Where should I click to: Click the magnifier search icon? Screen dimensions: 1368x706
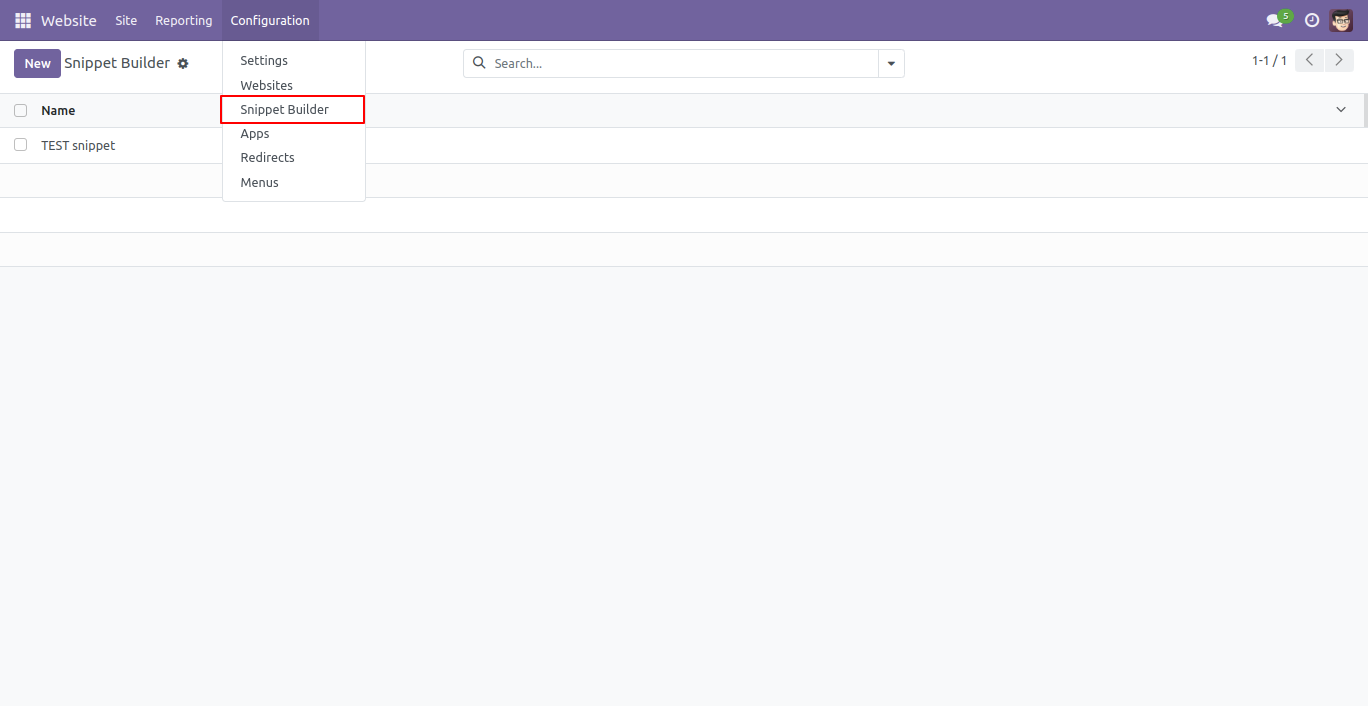click(x=479, y=63)
